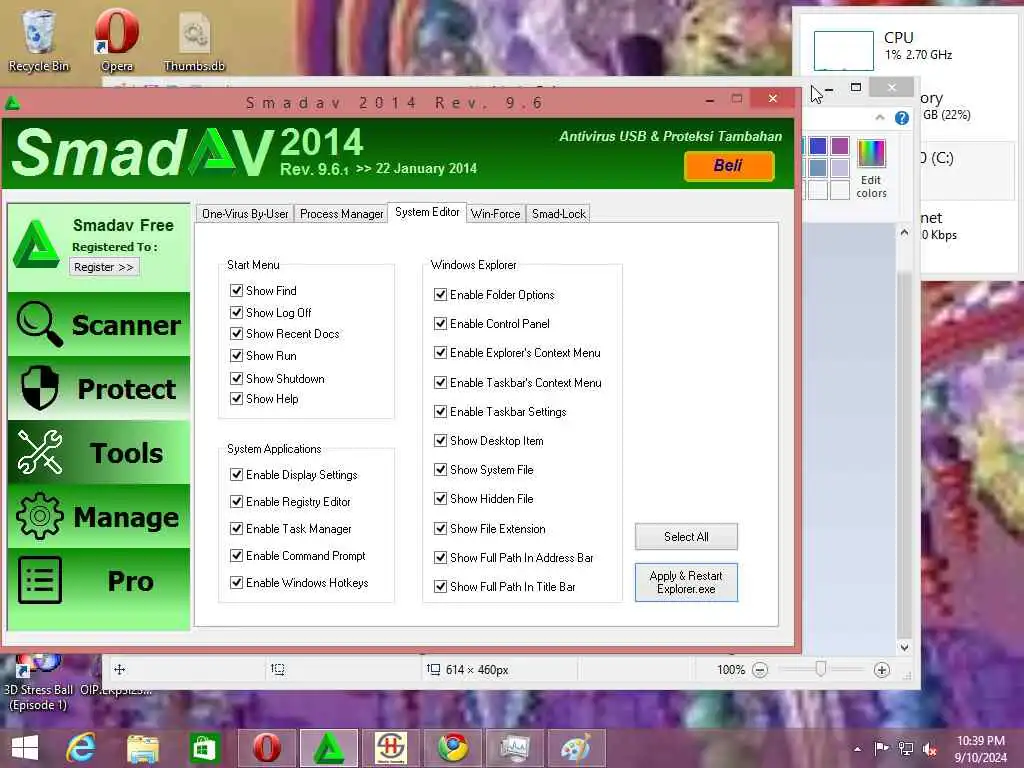Viewport: 1024px width, 768px height.
Task: Switch to Task Manager in the taskbar
Action: click(x=515, y=748)
